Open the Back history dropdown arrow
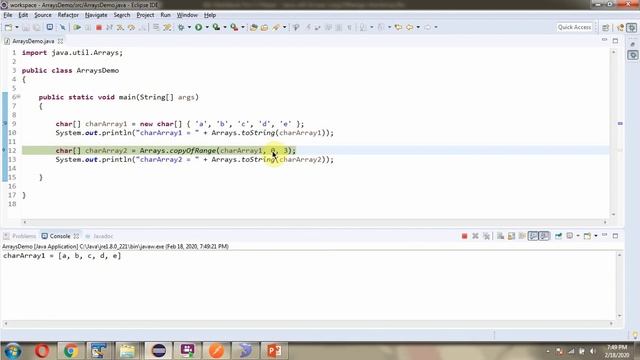Screen dimensions: 640x360 pos(418,27)
